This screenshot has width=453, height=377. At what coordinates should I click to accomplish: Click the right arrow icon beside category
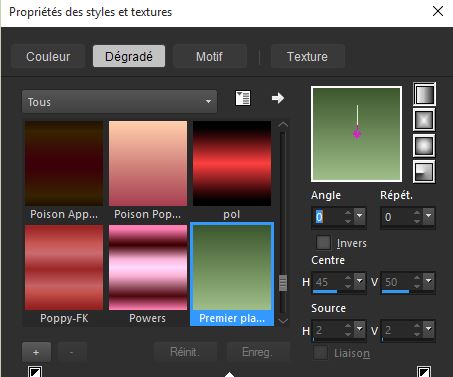(x=277, y=98)
